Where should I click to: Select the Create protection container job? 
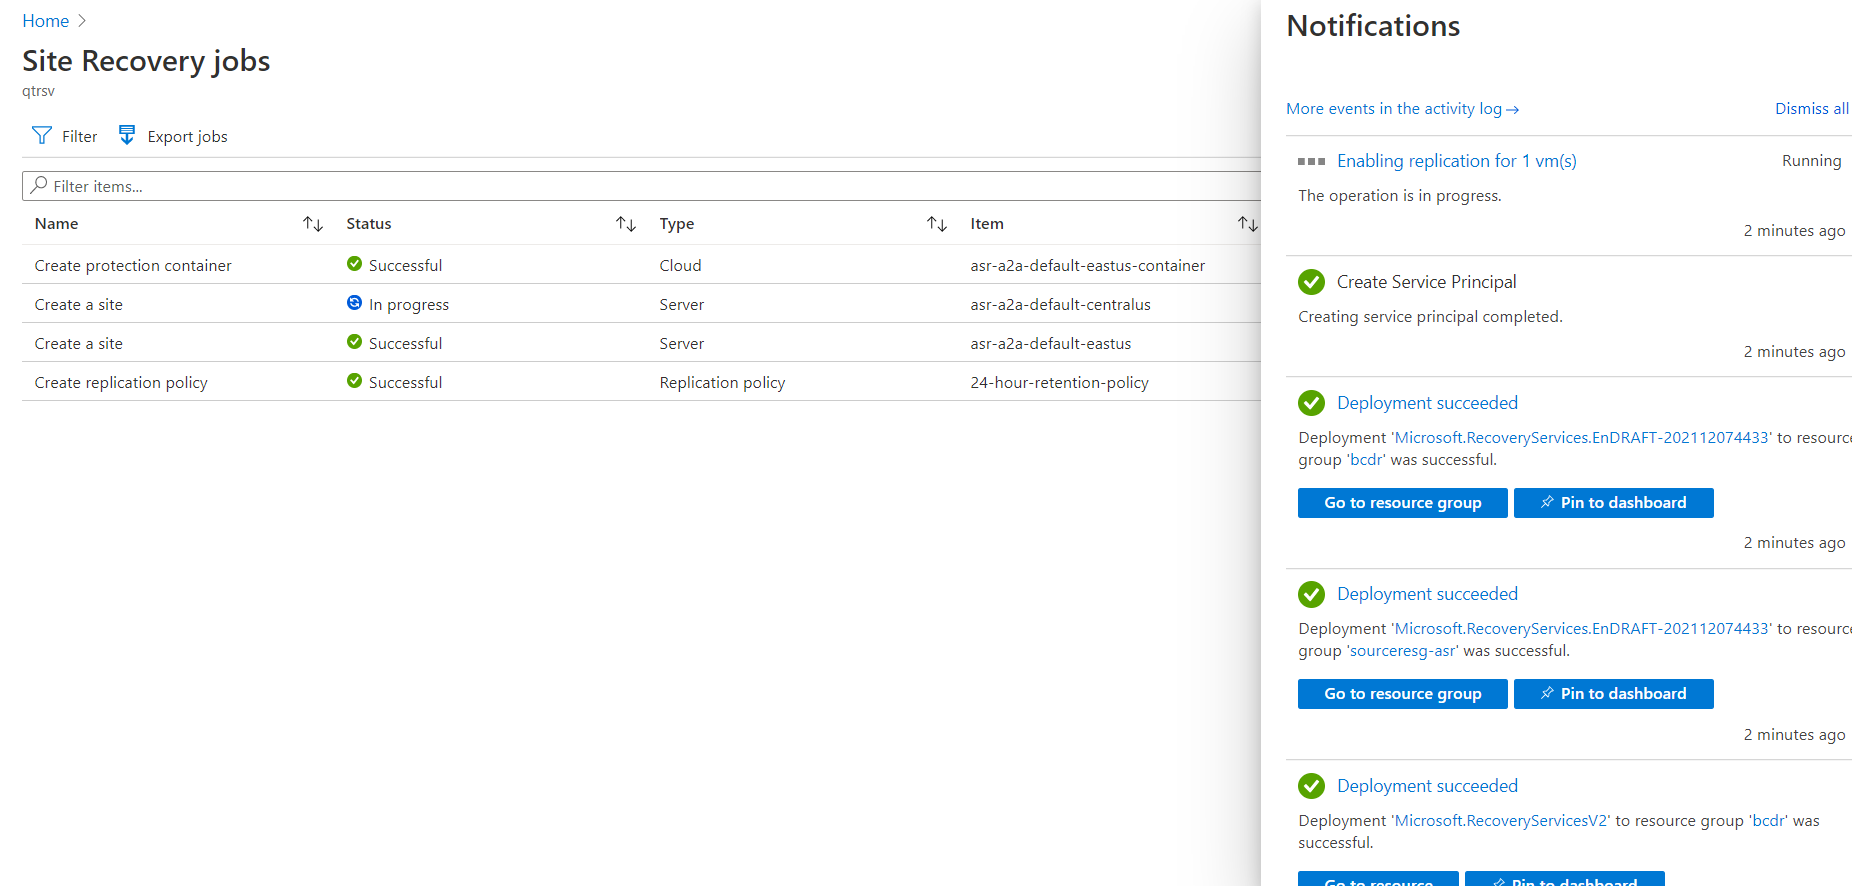[x=133, y=265]
